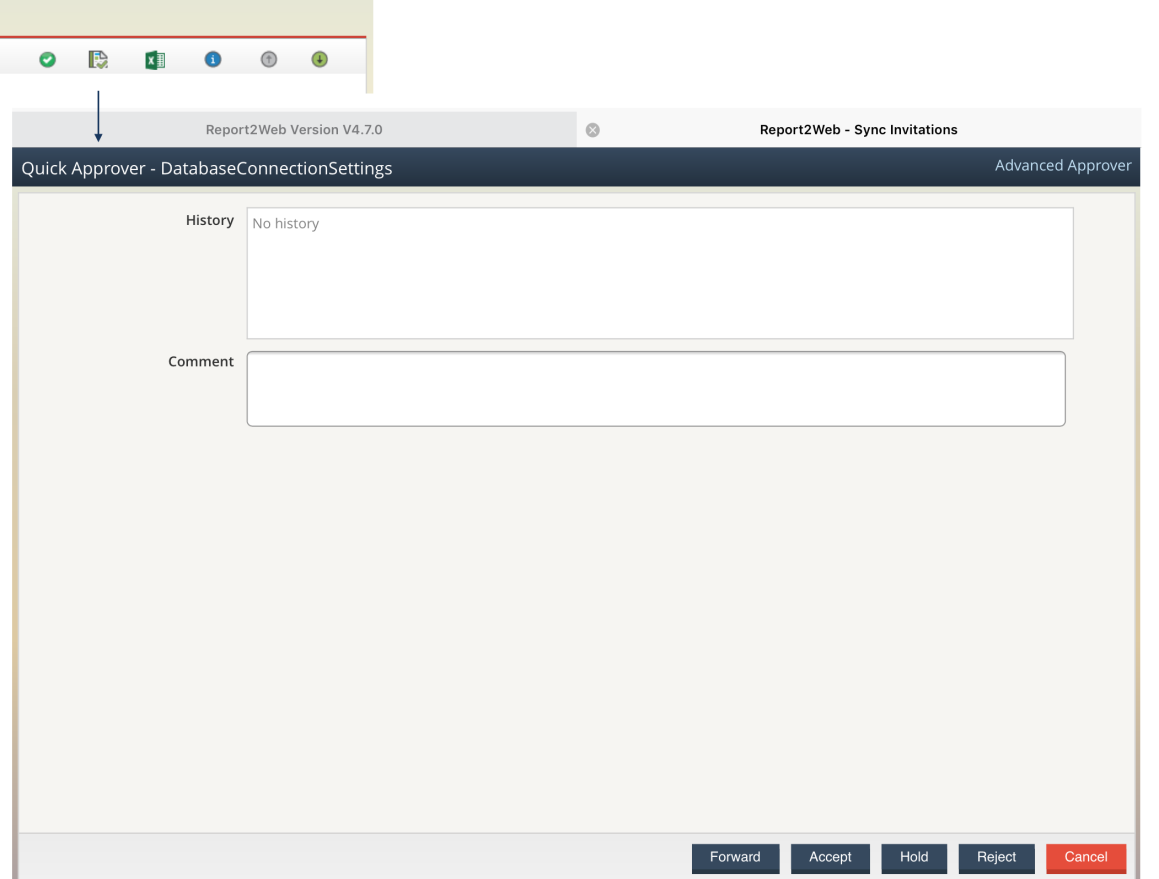
Task: Click the green download arrow icon
Action: click(319, 59)
